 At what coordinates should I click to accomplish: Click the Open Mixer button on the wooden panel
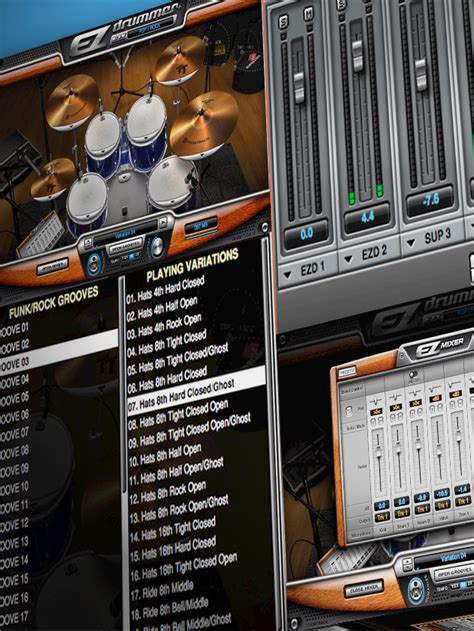click(53, 266)
